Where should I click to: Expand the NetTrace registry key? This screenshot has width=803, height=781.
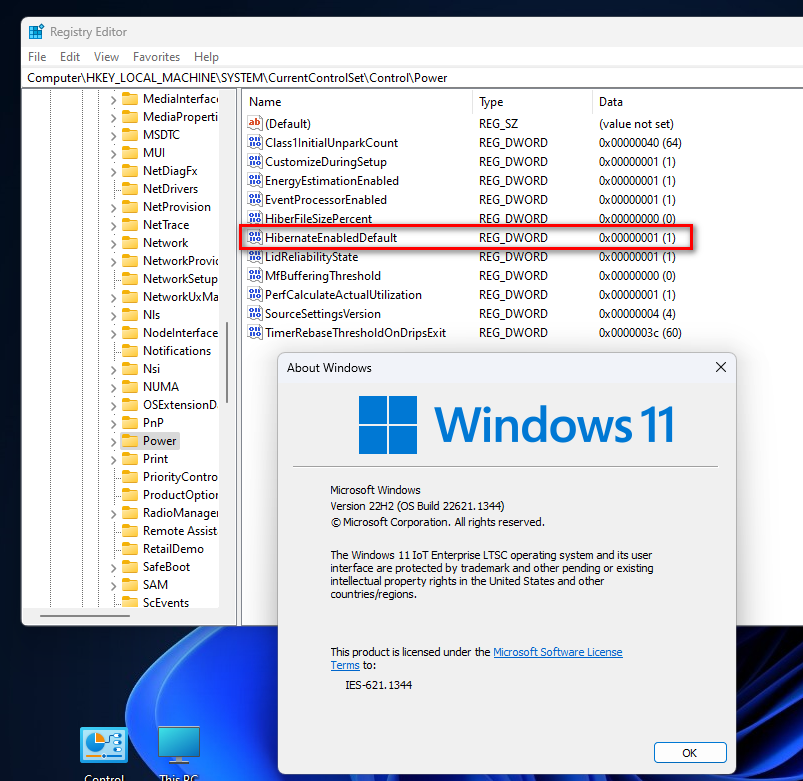coord(113,225)
